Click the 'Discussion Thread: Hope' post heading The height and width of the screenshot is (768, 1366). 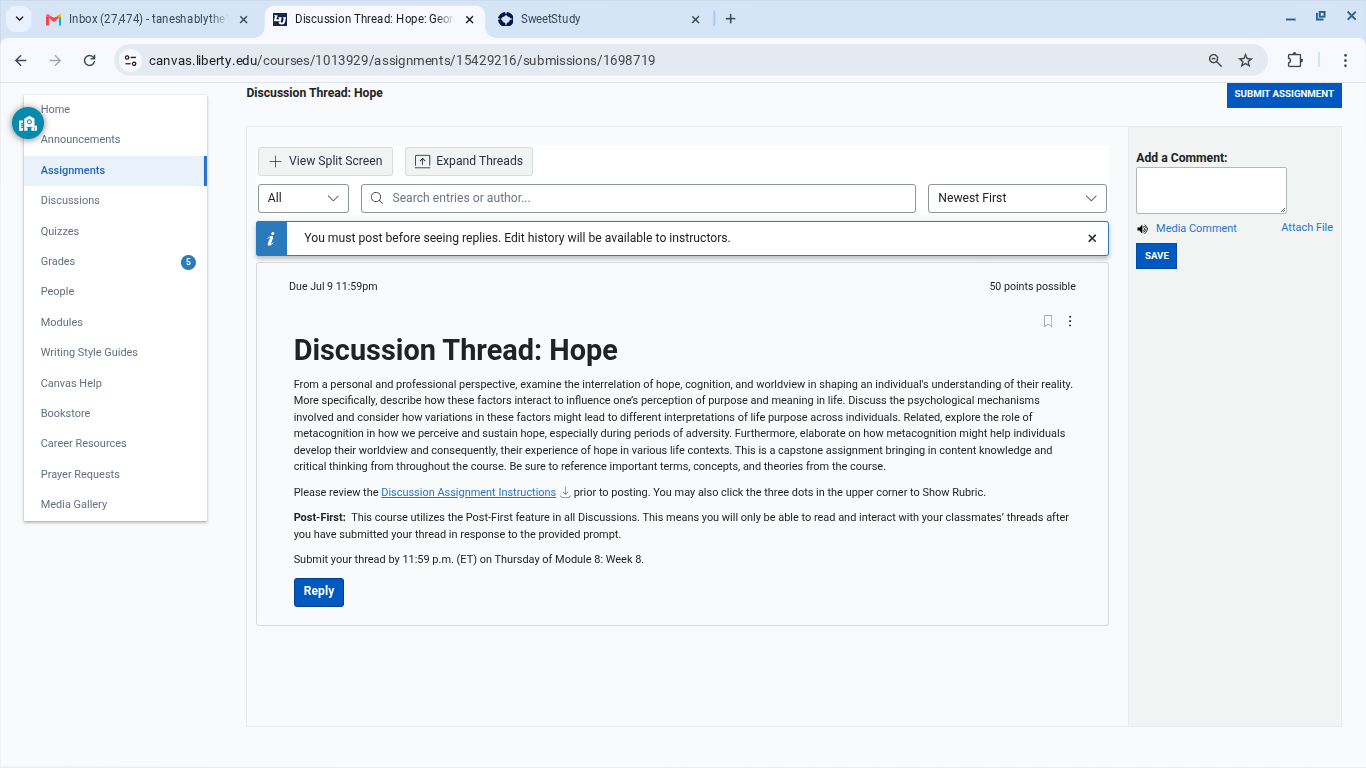tap(455, 350)
